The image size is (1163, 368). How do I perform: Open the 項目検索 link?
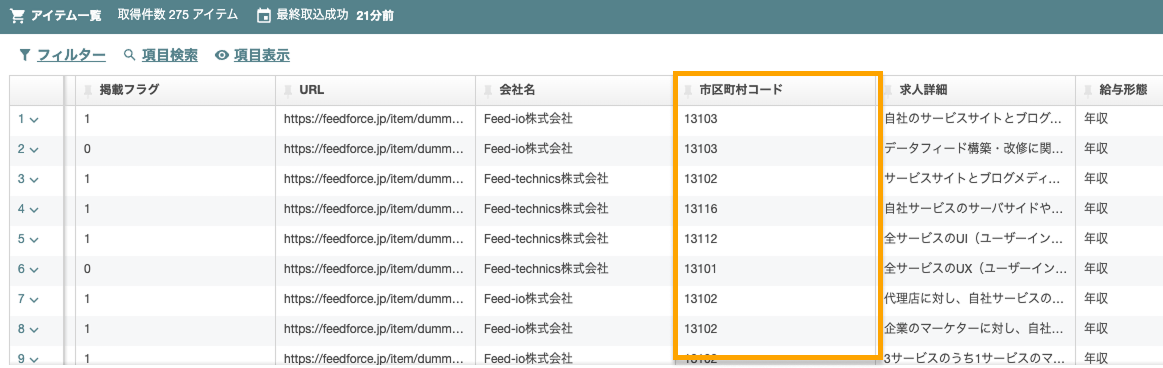pyautogui.click(x=170, y=55)
